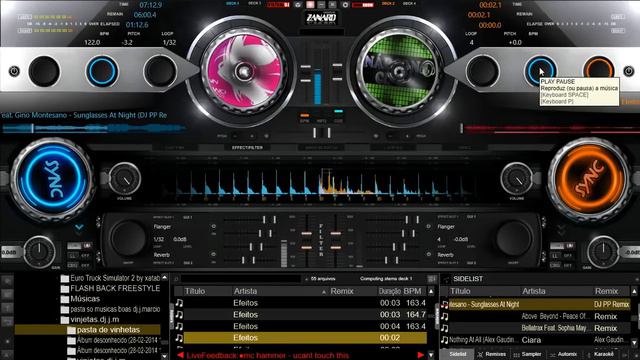Open the left deck Reverb effect selector
The width and height of the screenshot is (640, 360).
click(162, 255)
